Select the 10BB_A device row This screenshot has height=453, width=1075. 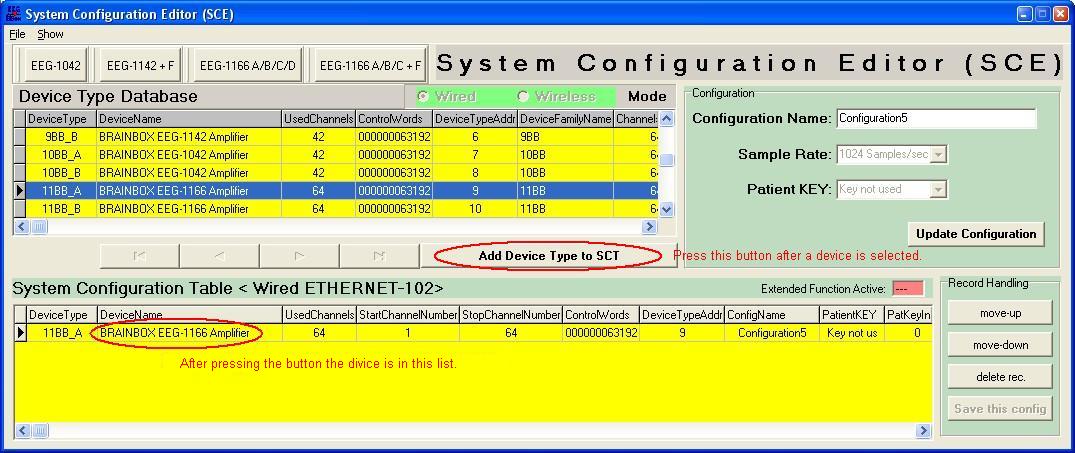click(x=336, y=155)
